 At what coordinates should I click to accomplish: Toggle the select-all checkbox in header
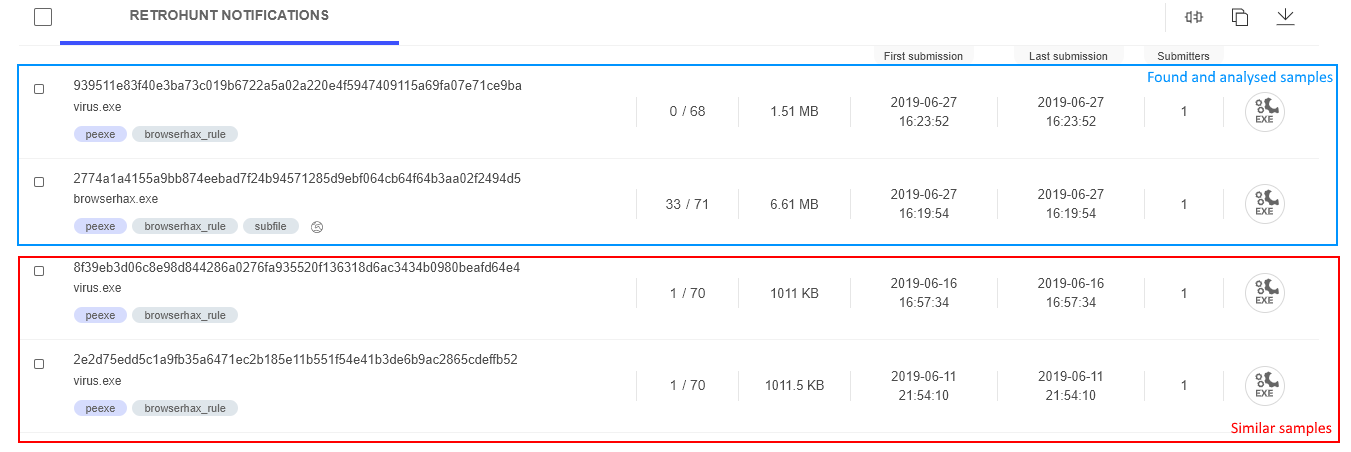click(x=43, y=17)
